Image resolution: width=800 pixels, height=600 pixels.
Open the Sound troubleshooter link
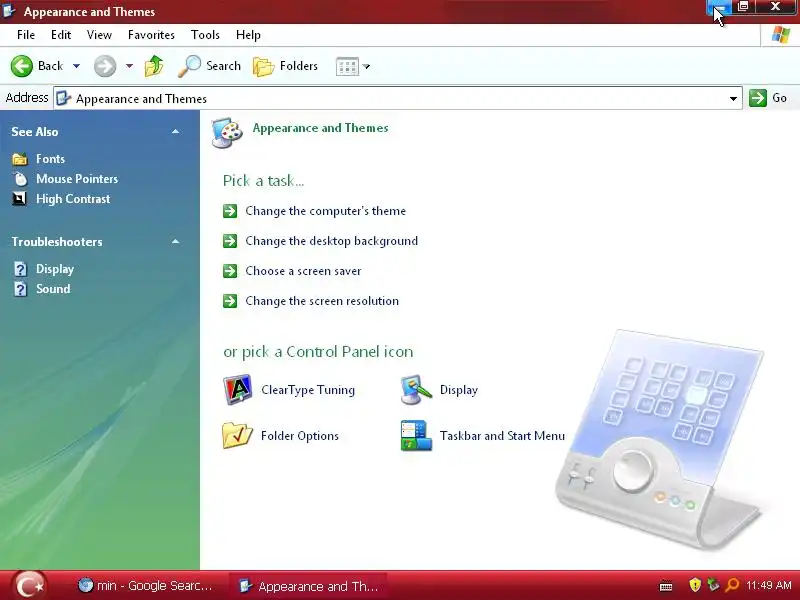(x=53, y=289)
